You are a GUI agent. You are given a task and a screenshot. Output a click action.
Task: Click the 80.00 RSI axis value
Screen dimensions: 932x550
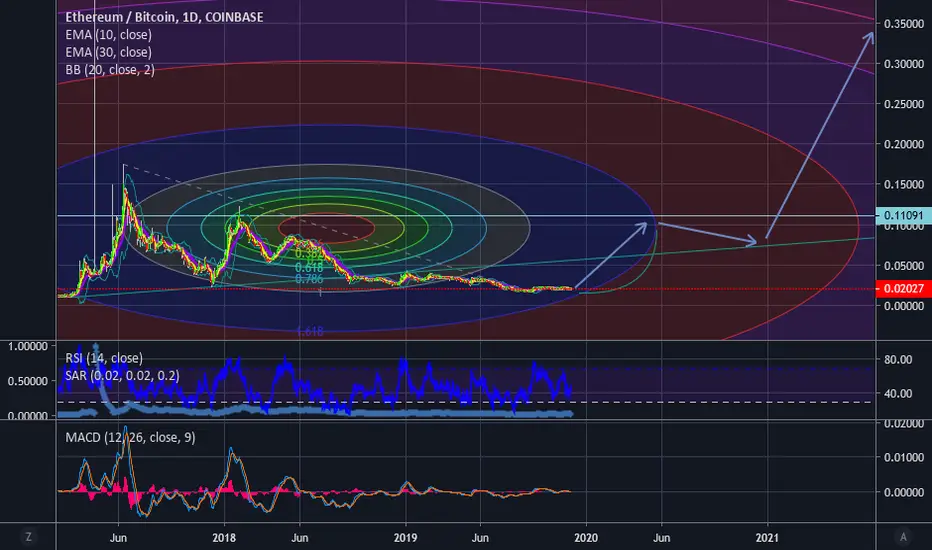898,359
